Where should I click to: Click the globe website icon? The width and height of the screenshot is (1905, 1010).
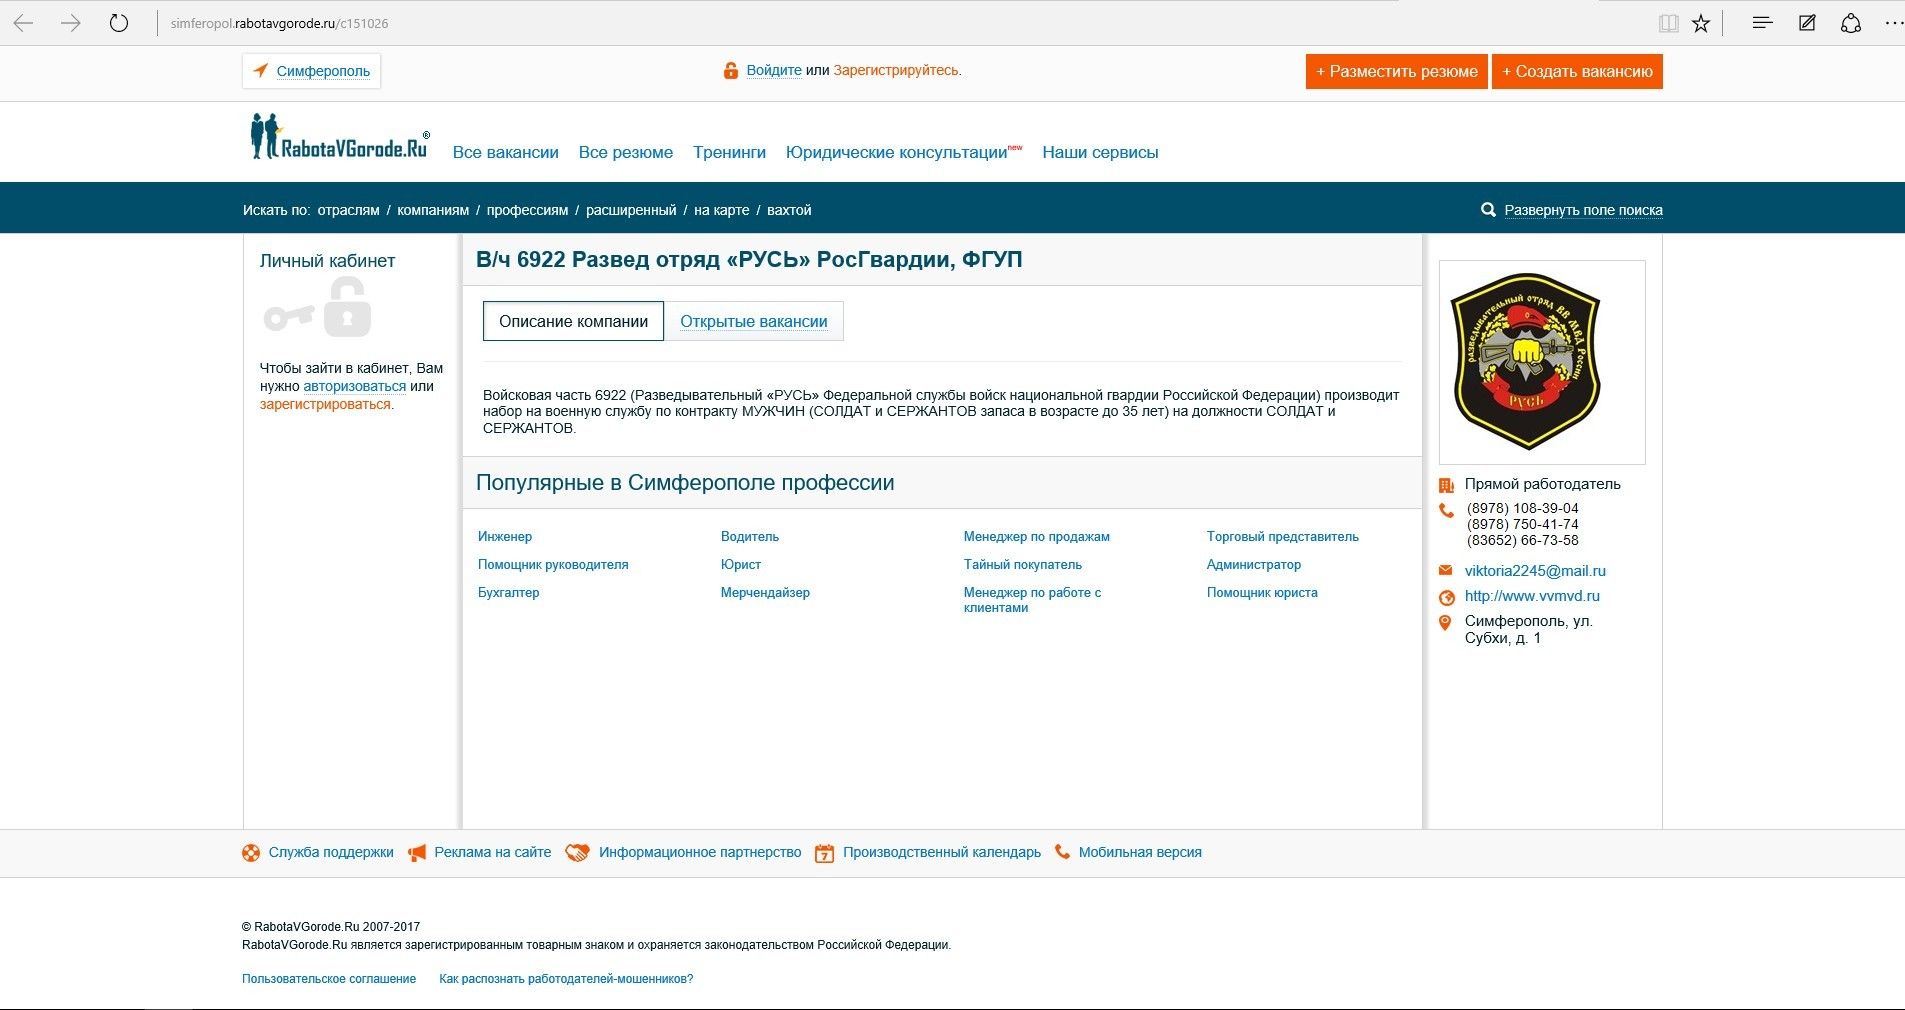1446,597
